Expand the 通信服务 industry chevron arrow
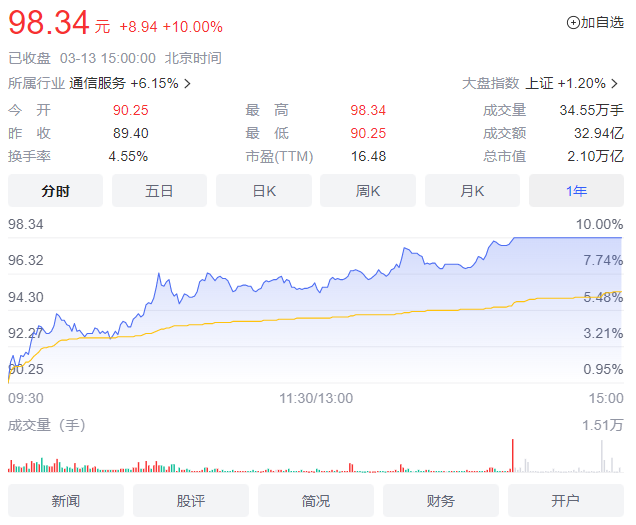Screen dimensions: 636x525 click(x=187, y=84)
